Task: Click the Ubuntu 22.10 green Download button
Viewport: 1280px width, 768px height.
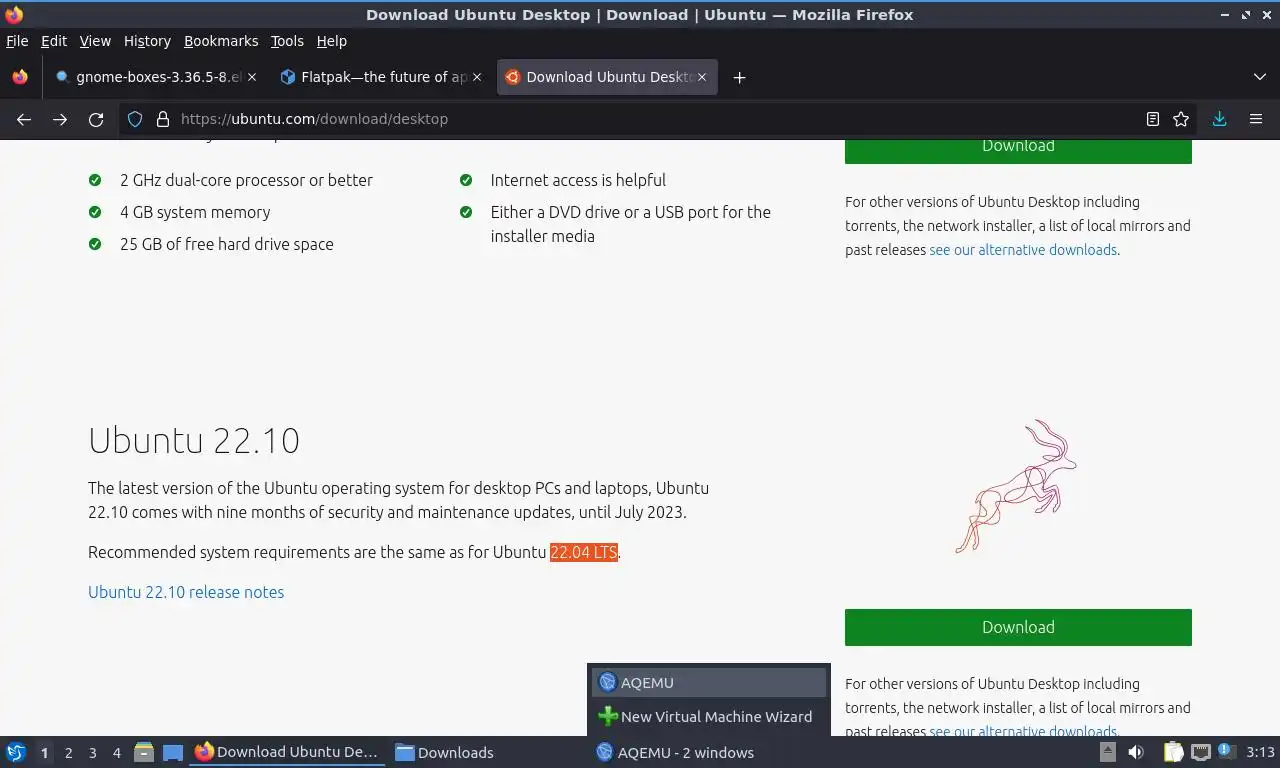Action: (1018, 627)
